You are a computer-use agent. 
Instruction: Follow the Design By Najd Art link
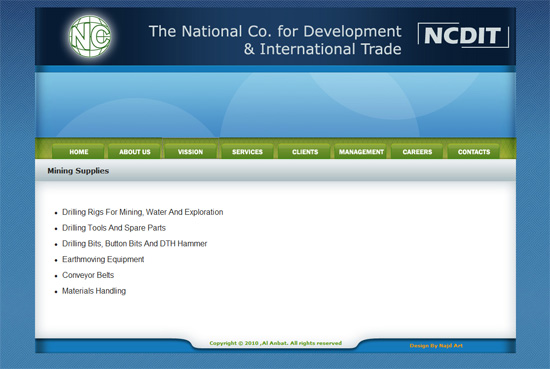point(436,346)
